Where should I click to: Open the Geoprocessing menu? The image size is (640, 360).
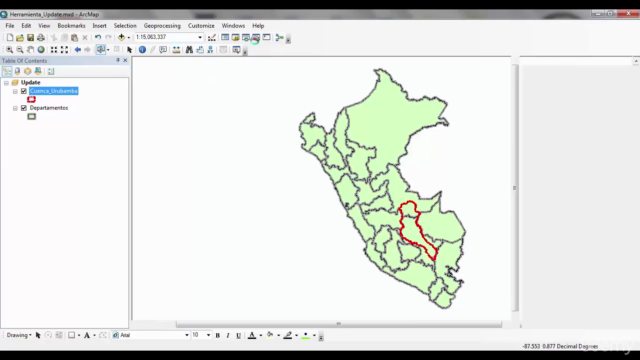(162, 26)
